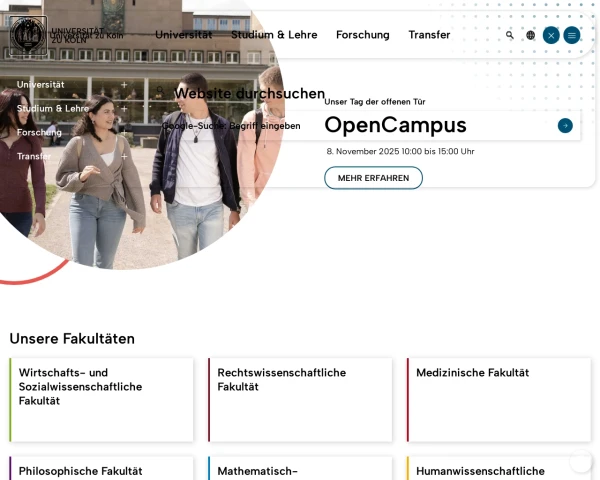Expand the Forschung side menu entry

pyautogui.click(x=124, y=132)
